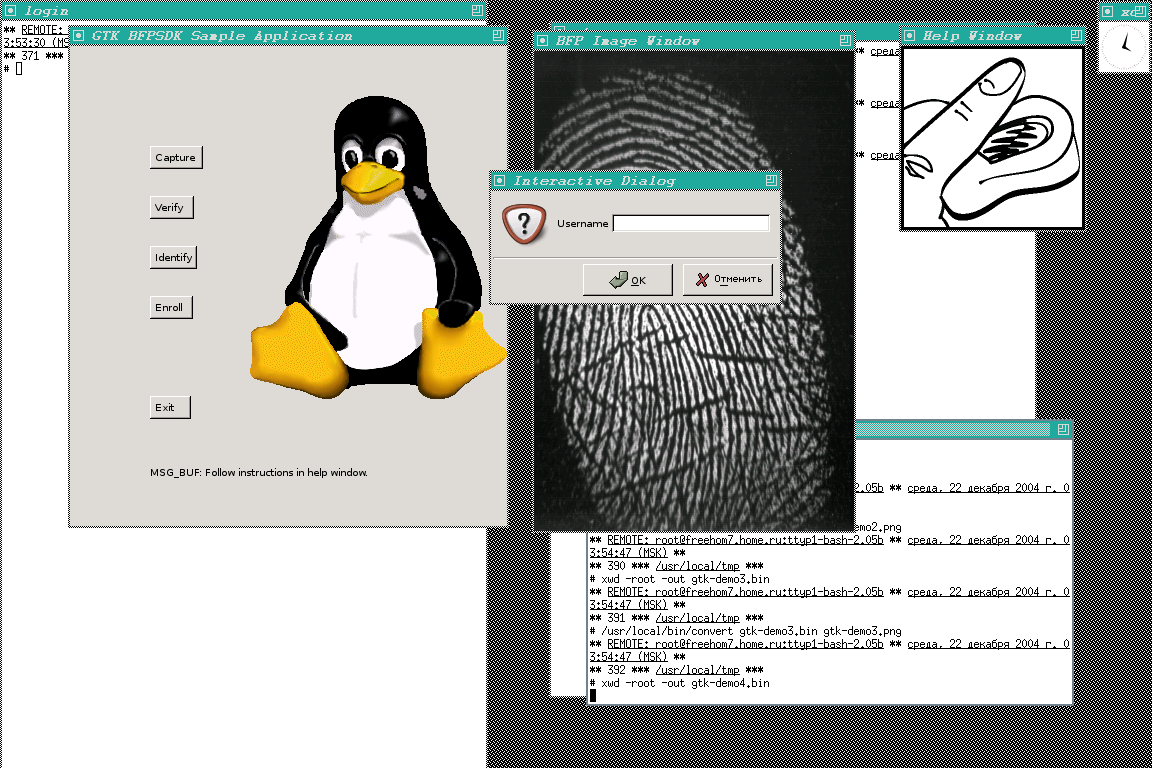1152x768 pixels.
Task: Click the Capture button
Action: pyautogui.click(x=175, y=157)
